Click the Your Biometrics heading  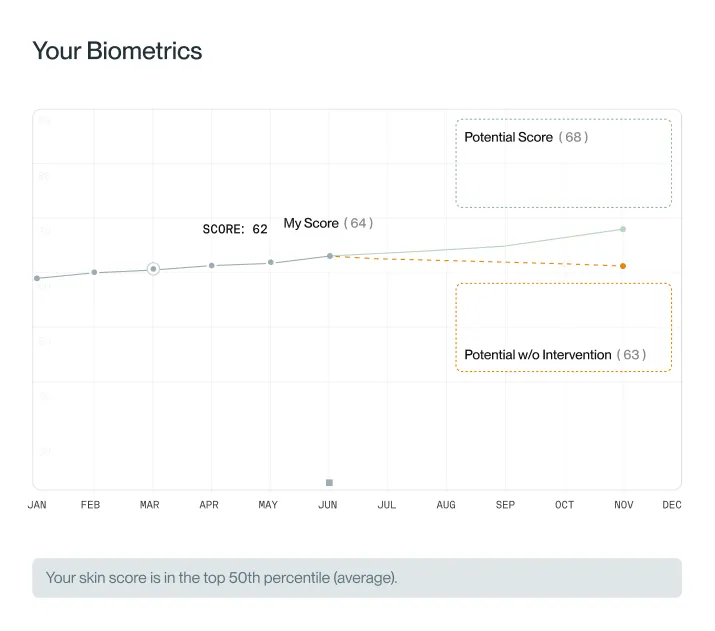[x=117, y=51]
